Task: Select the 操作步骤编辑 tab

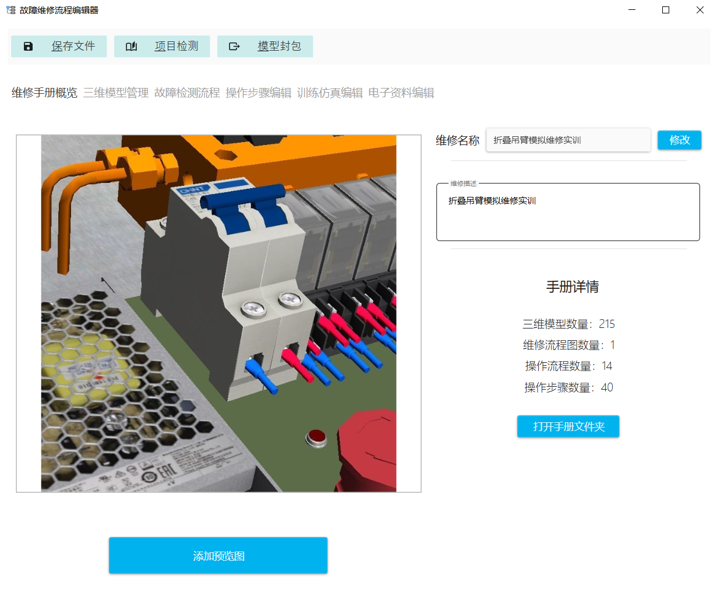Action: click(258, 93)
